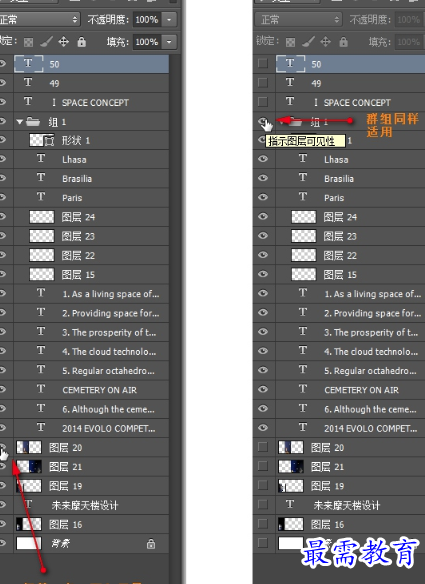The height and width of the screenshot is (584, 425).
Task: Open opacity slider arrow in left panel
Action: (x=169, y=19)
